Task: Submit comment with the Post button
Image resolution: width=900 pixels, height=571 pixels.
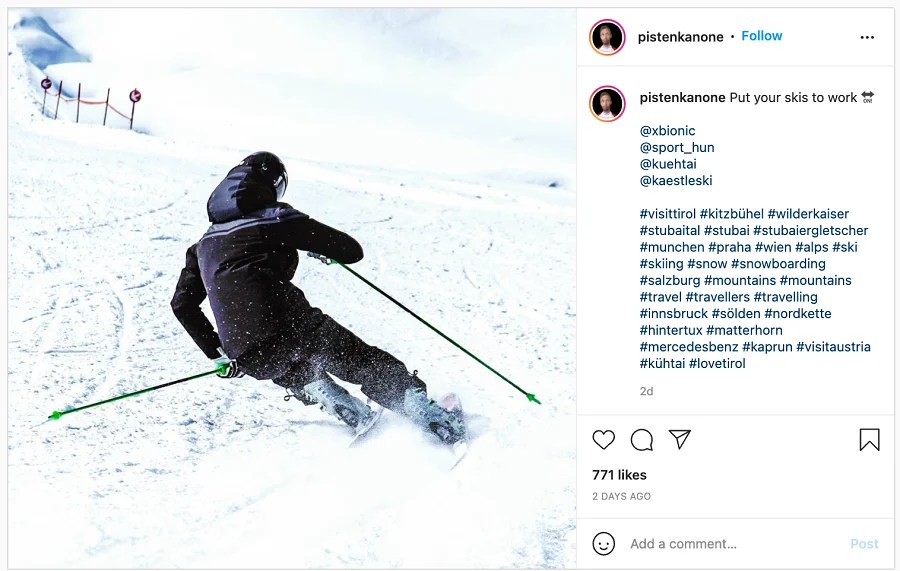Action: click(864, 544)
